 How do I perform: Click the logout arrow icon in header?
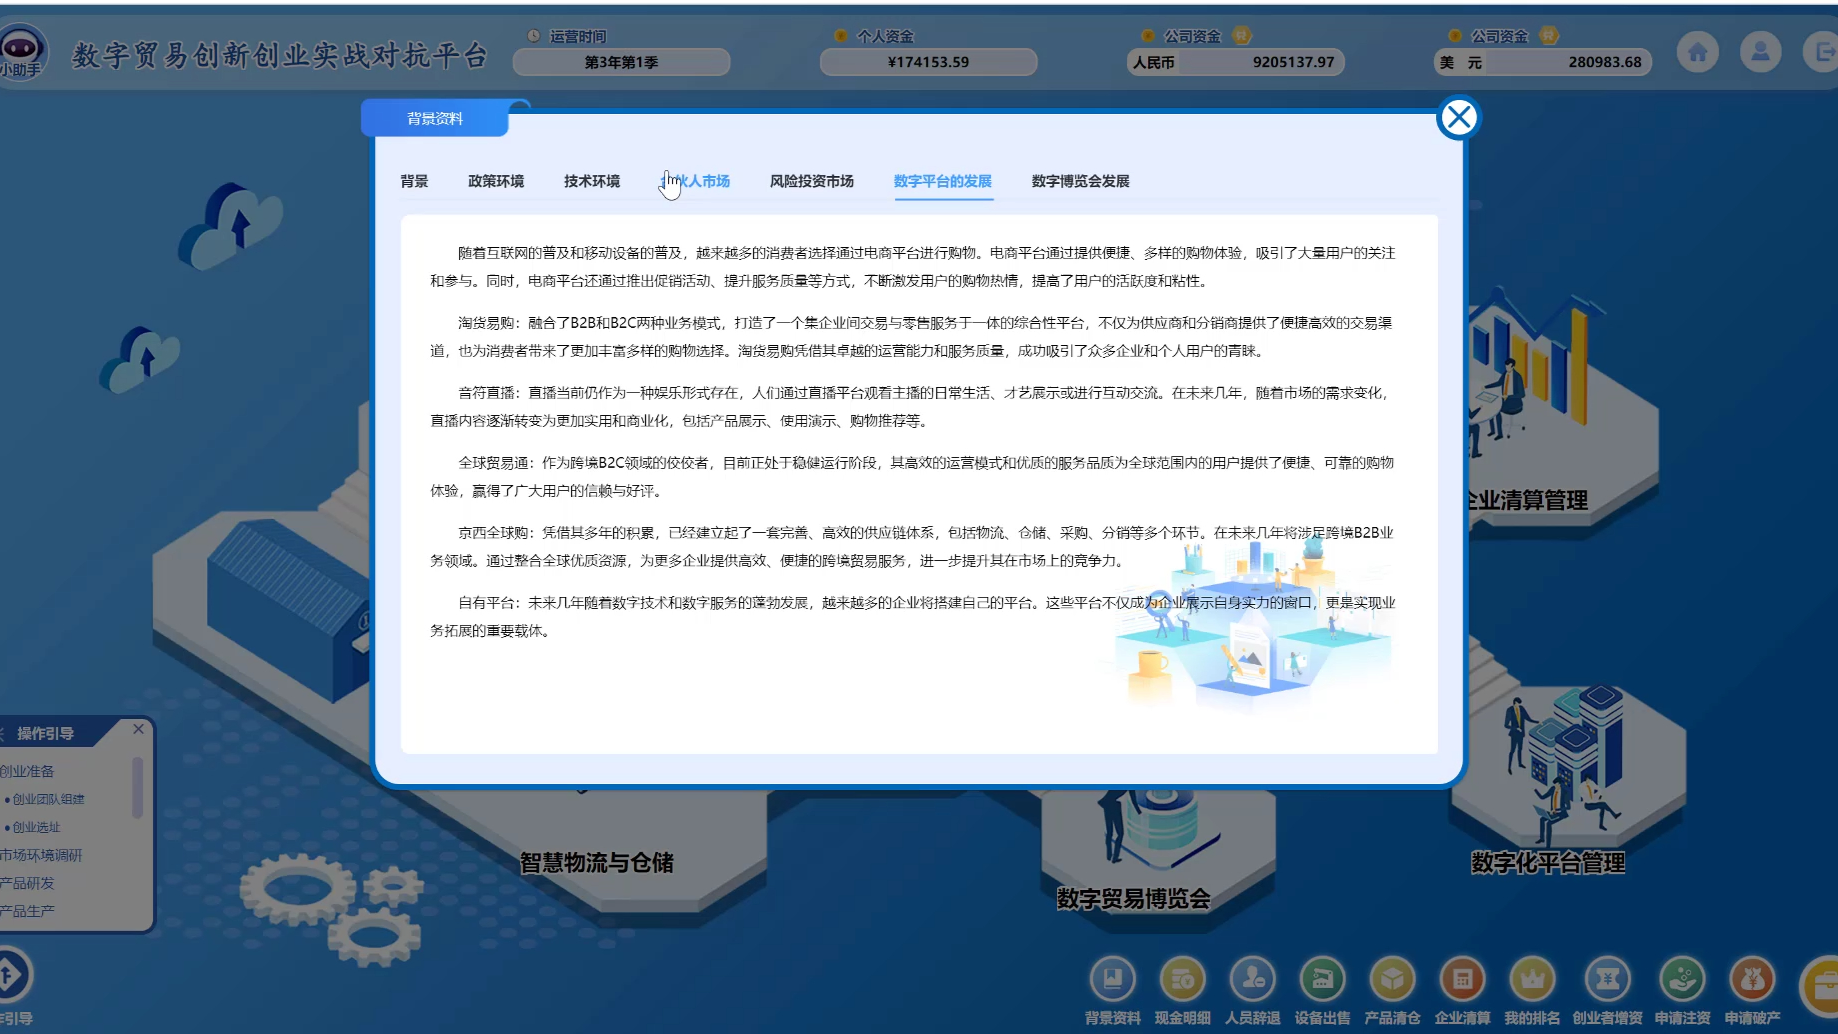[x=1820, y=52]
